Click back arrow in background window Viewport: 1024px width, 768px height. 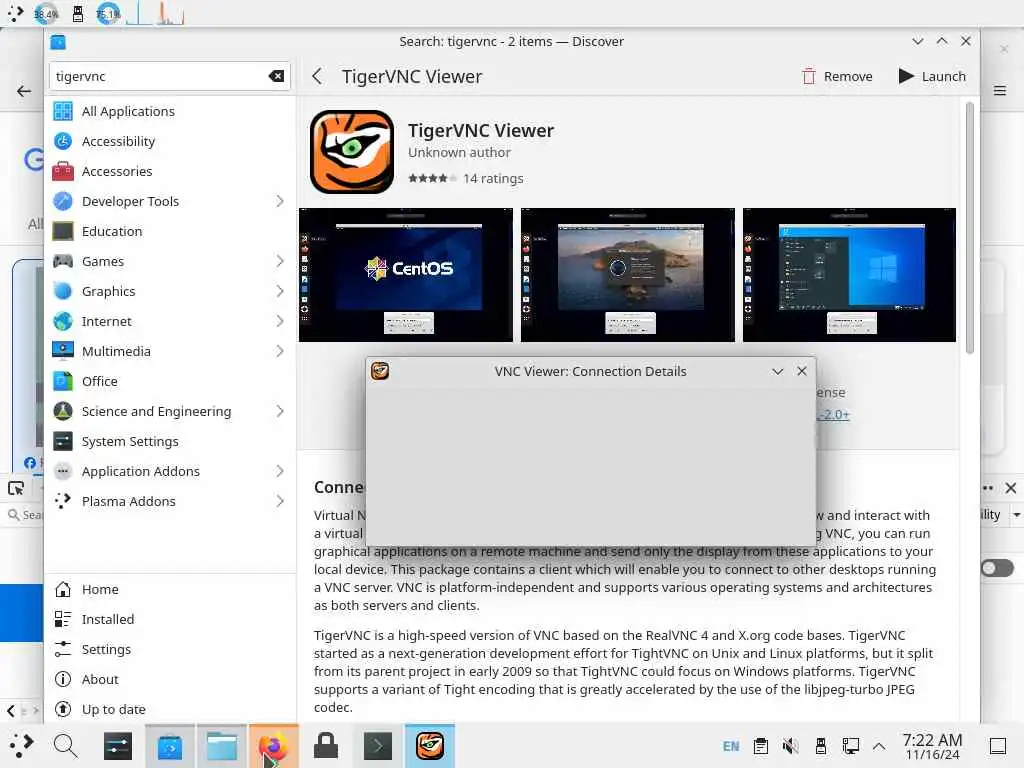[24, 91]
